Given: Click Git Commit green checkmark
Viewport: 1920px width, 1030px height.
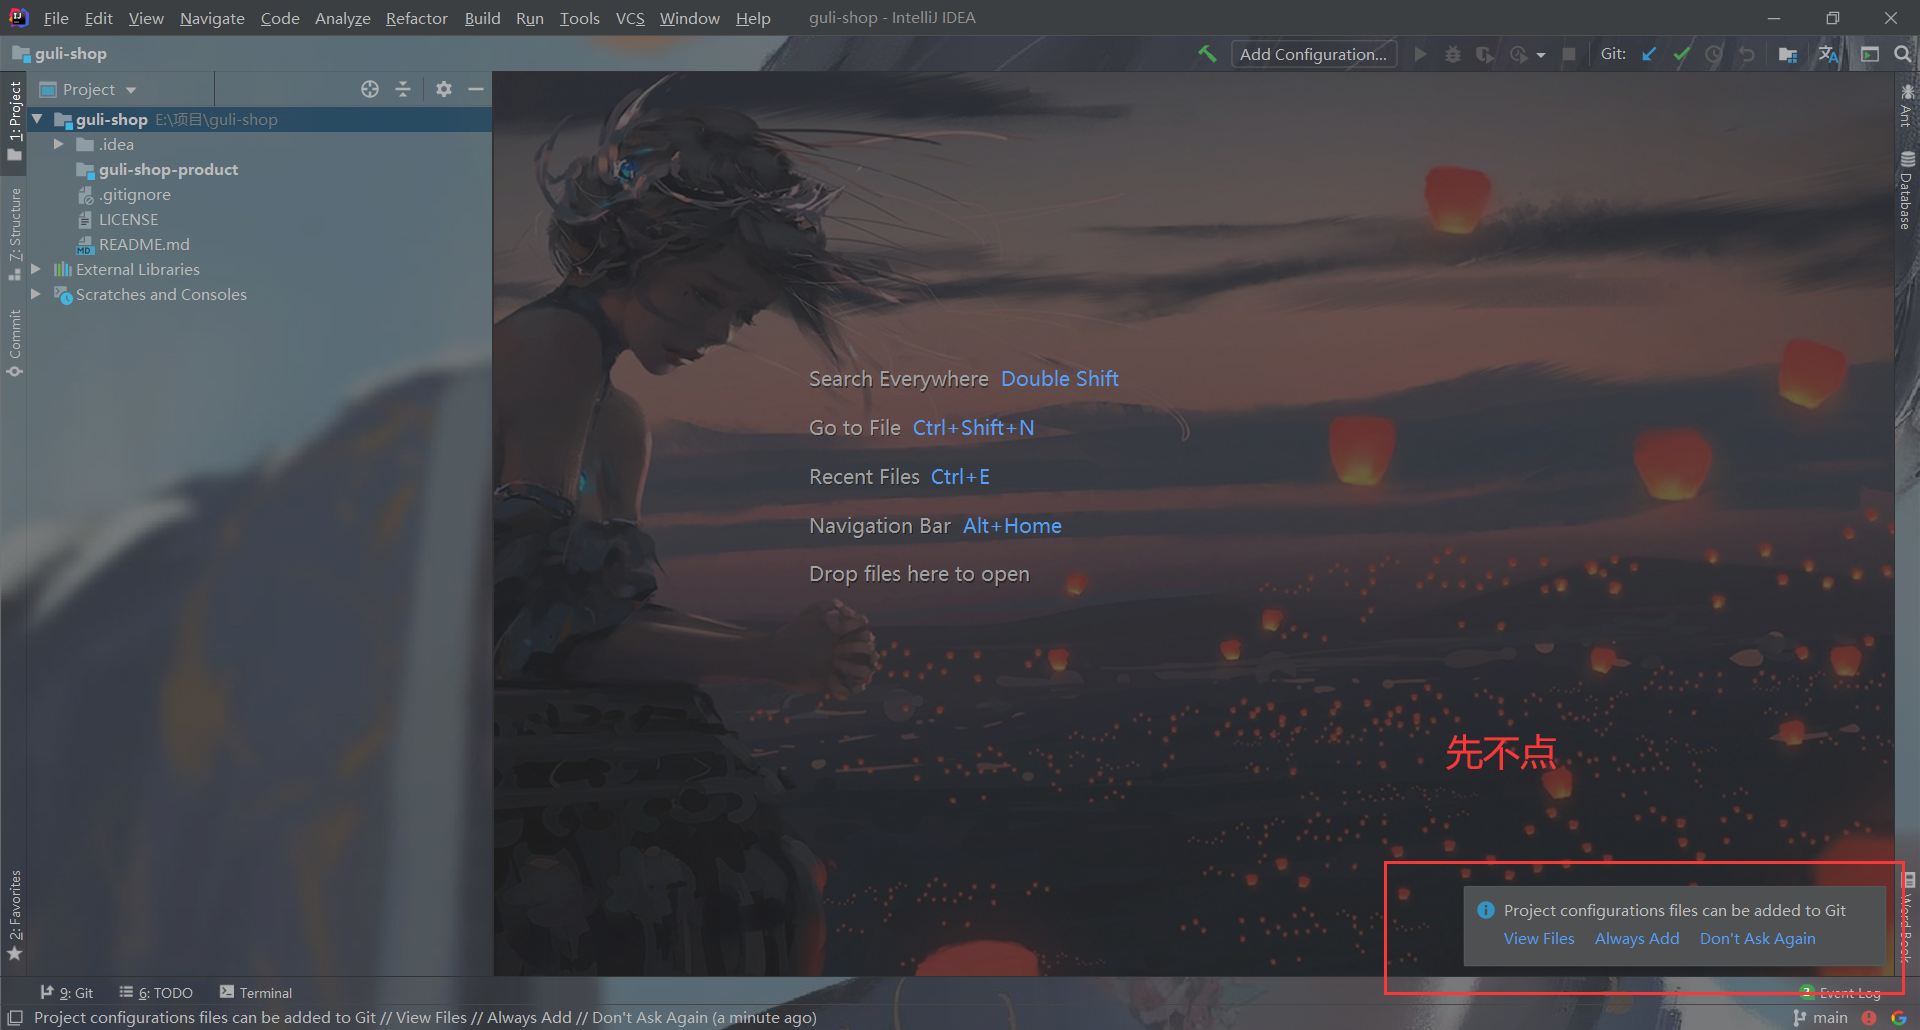Looking at the screenshot, I should (1682, 54).
